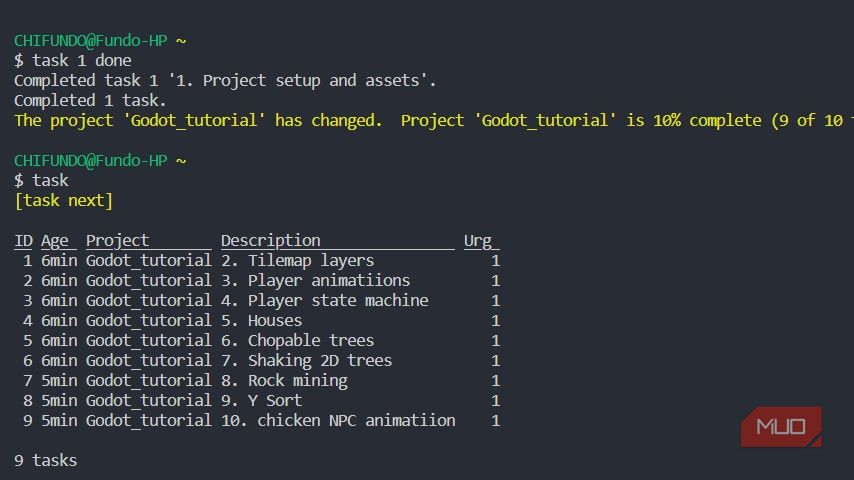854x480 pixels.
Task: Select the '2. Tilemap layers' task description
Action: (x=297, y=260)
